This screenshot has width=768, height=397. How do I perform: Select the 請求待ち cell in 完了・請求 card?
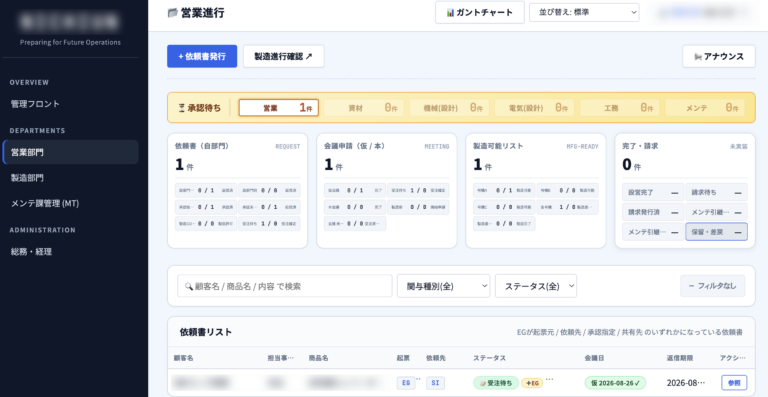(x=716, y=192)
